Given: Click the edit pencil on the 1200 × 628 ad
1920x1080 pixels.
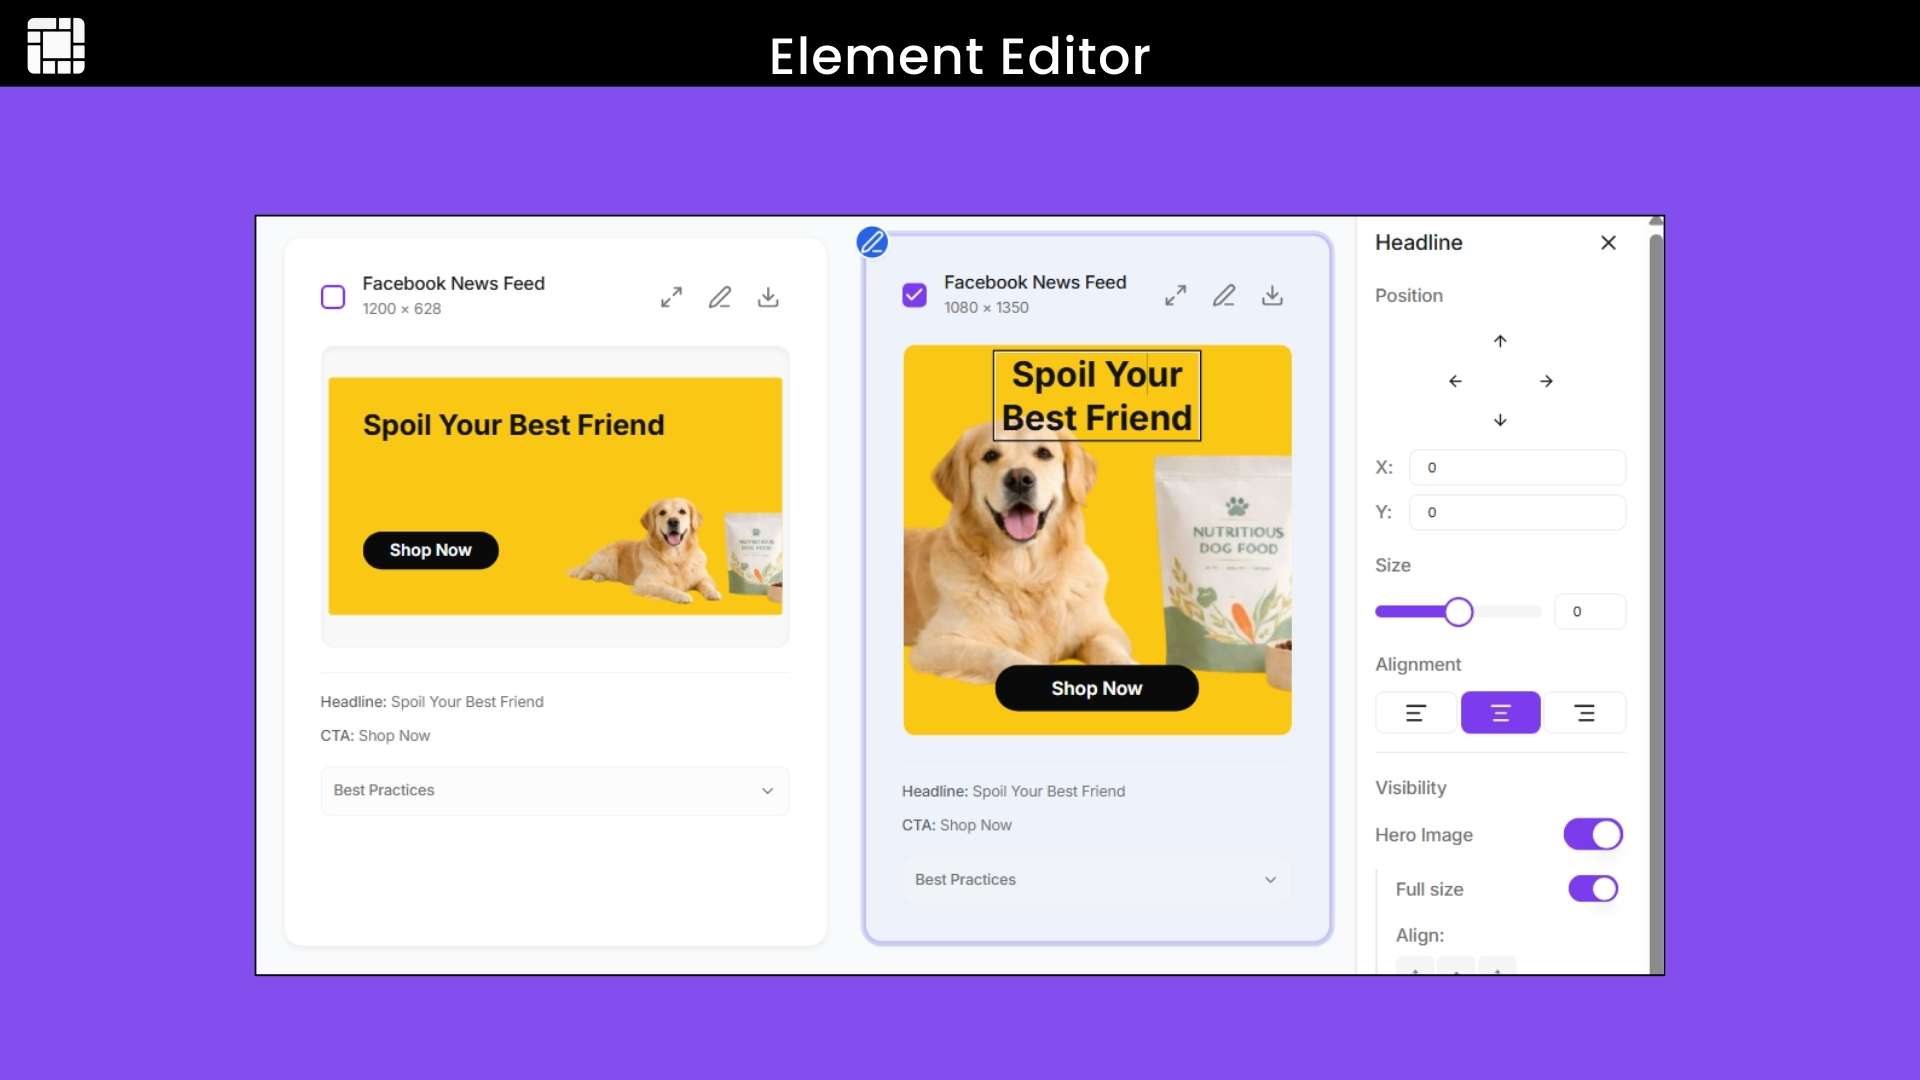Looking at the screenshot, I should 719,297.
